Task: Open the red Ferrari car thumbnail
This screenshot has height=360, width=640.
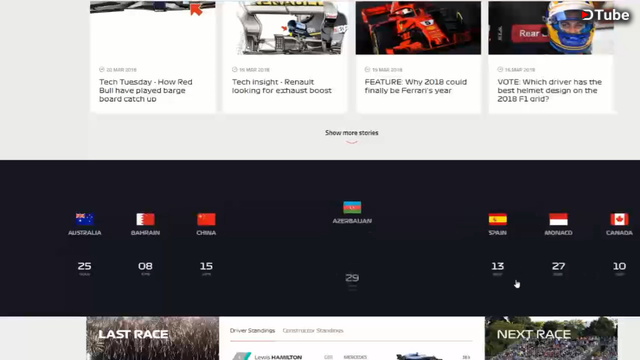Action: (418, 28)
